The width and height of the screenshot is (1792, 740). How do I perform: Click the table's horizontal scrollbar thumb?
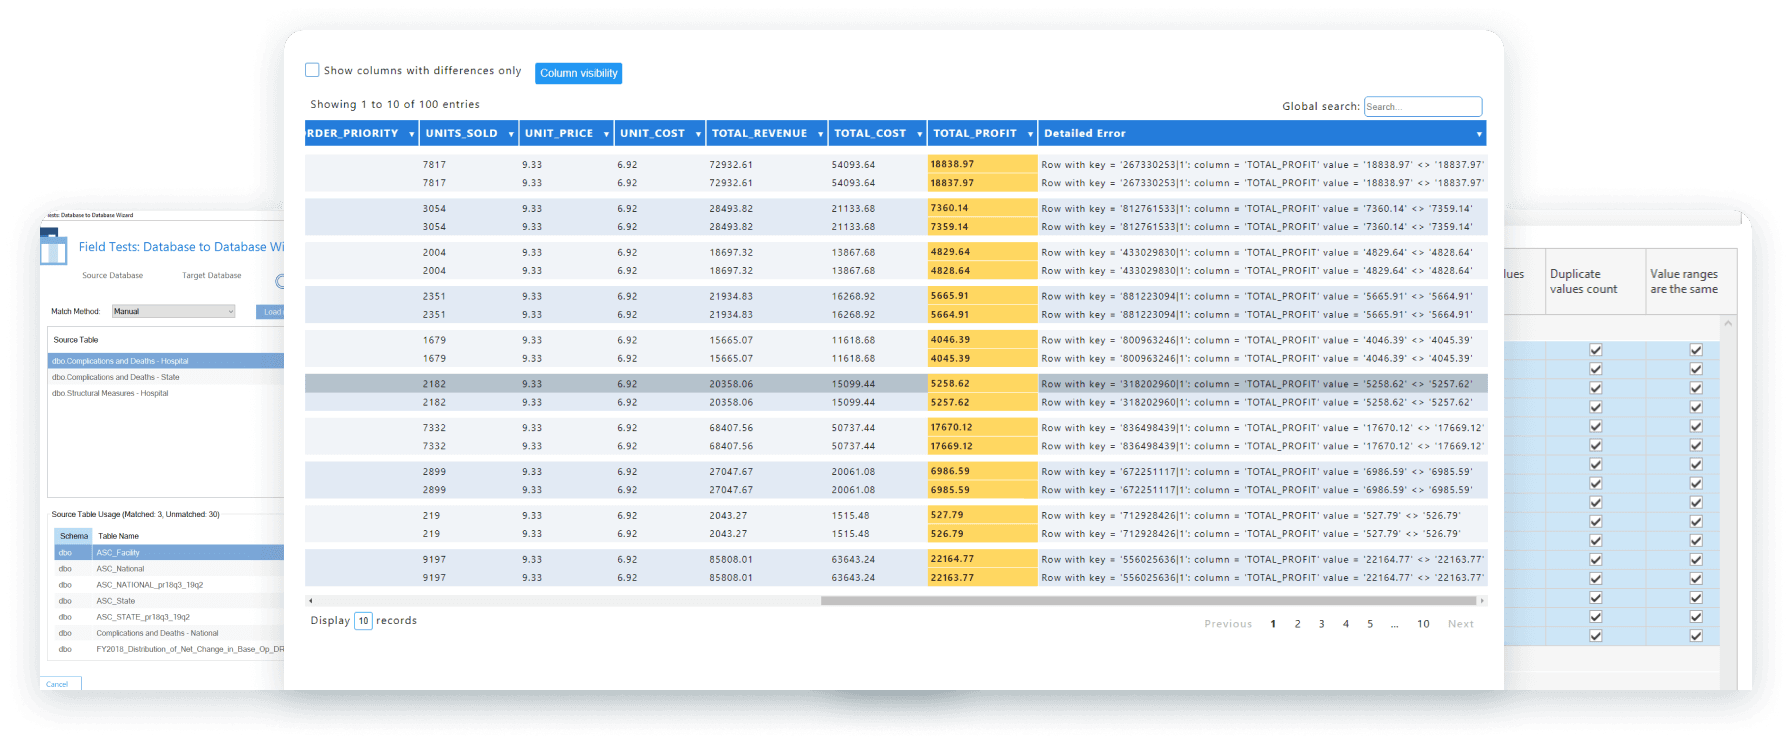click(1148, 601)
